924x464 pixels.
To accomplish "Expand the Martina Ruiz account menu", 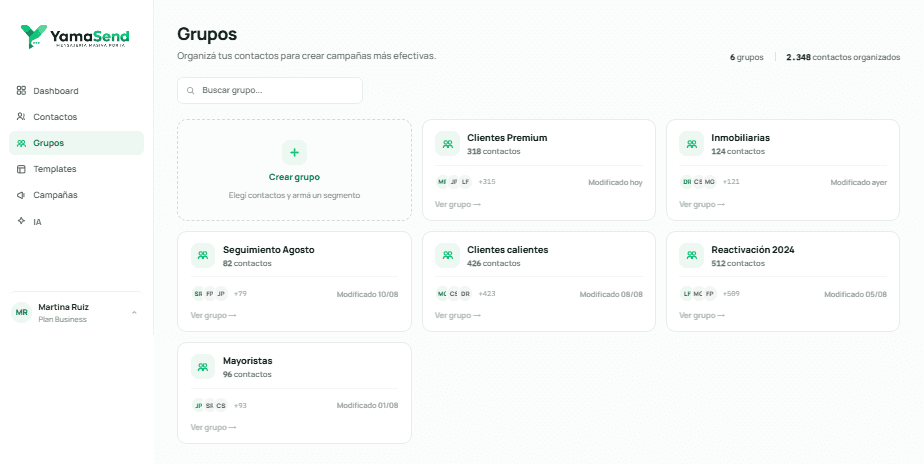I will coord(134,312).
